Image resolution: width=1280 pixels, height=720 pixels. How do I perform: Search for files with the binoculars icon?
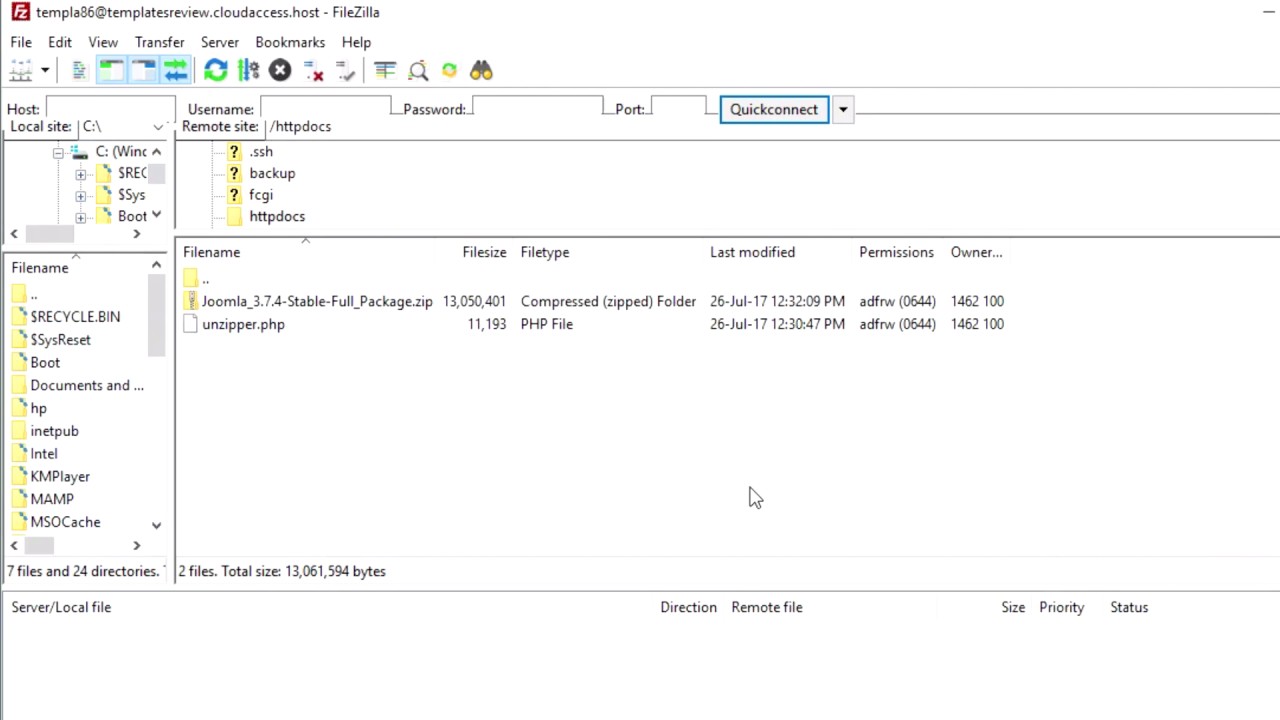point(481,70)
